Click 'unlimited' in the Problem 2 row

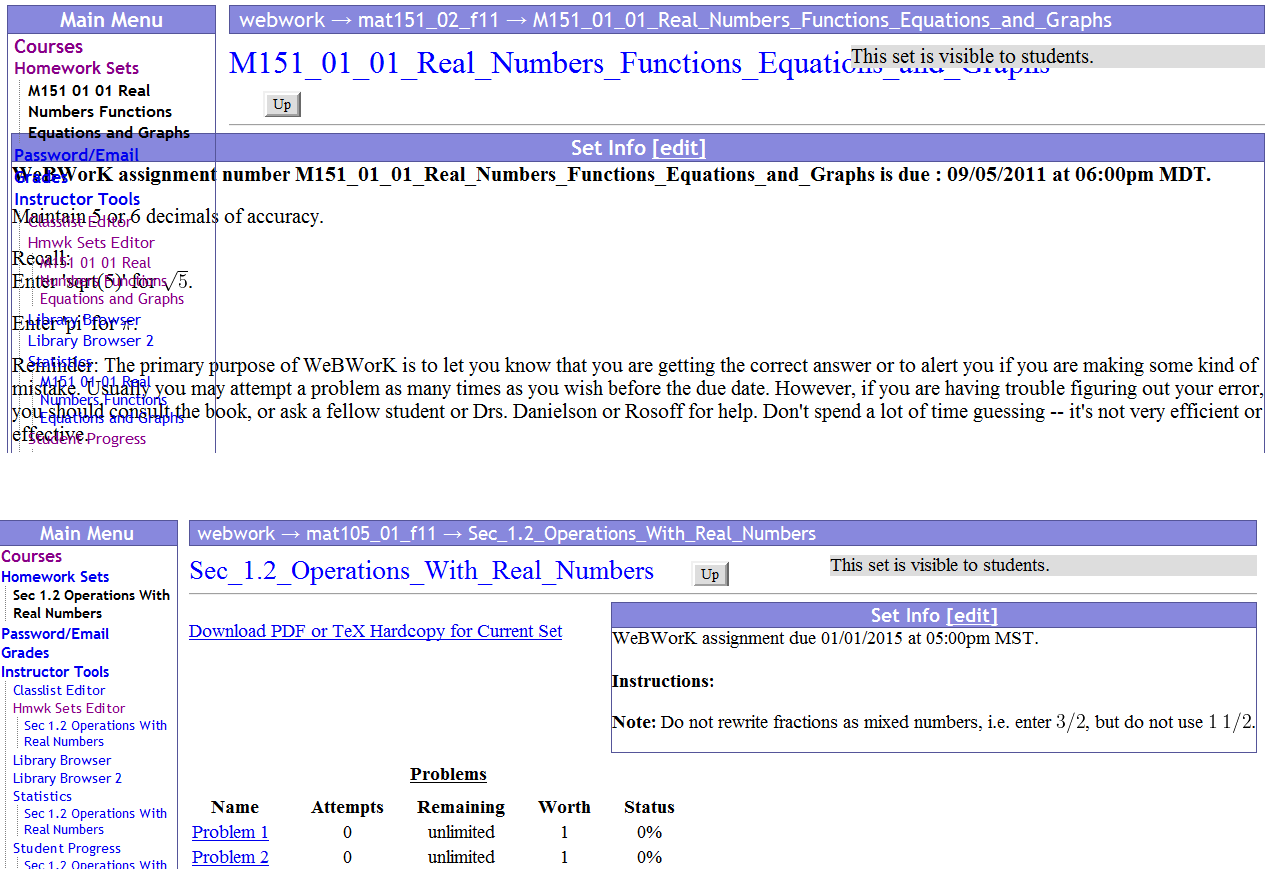(x=461, y=857)
